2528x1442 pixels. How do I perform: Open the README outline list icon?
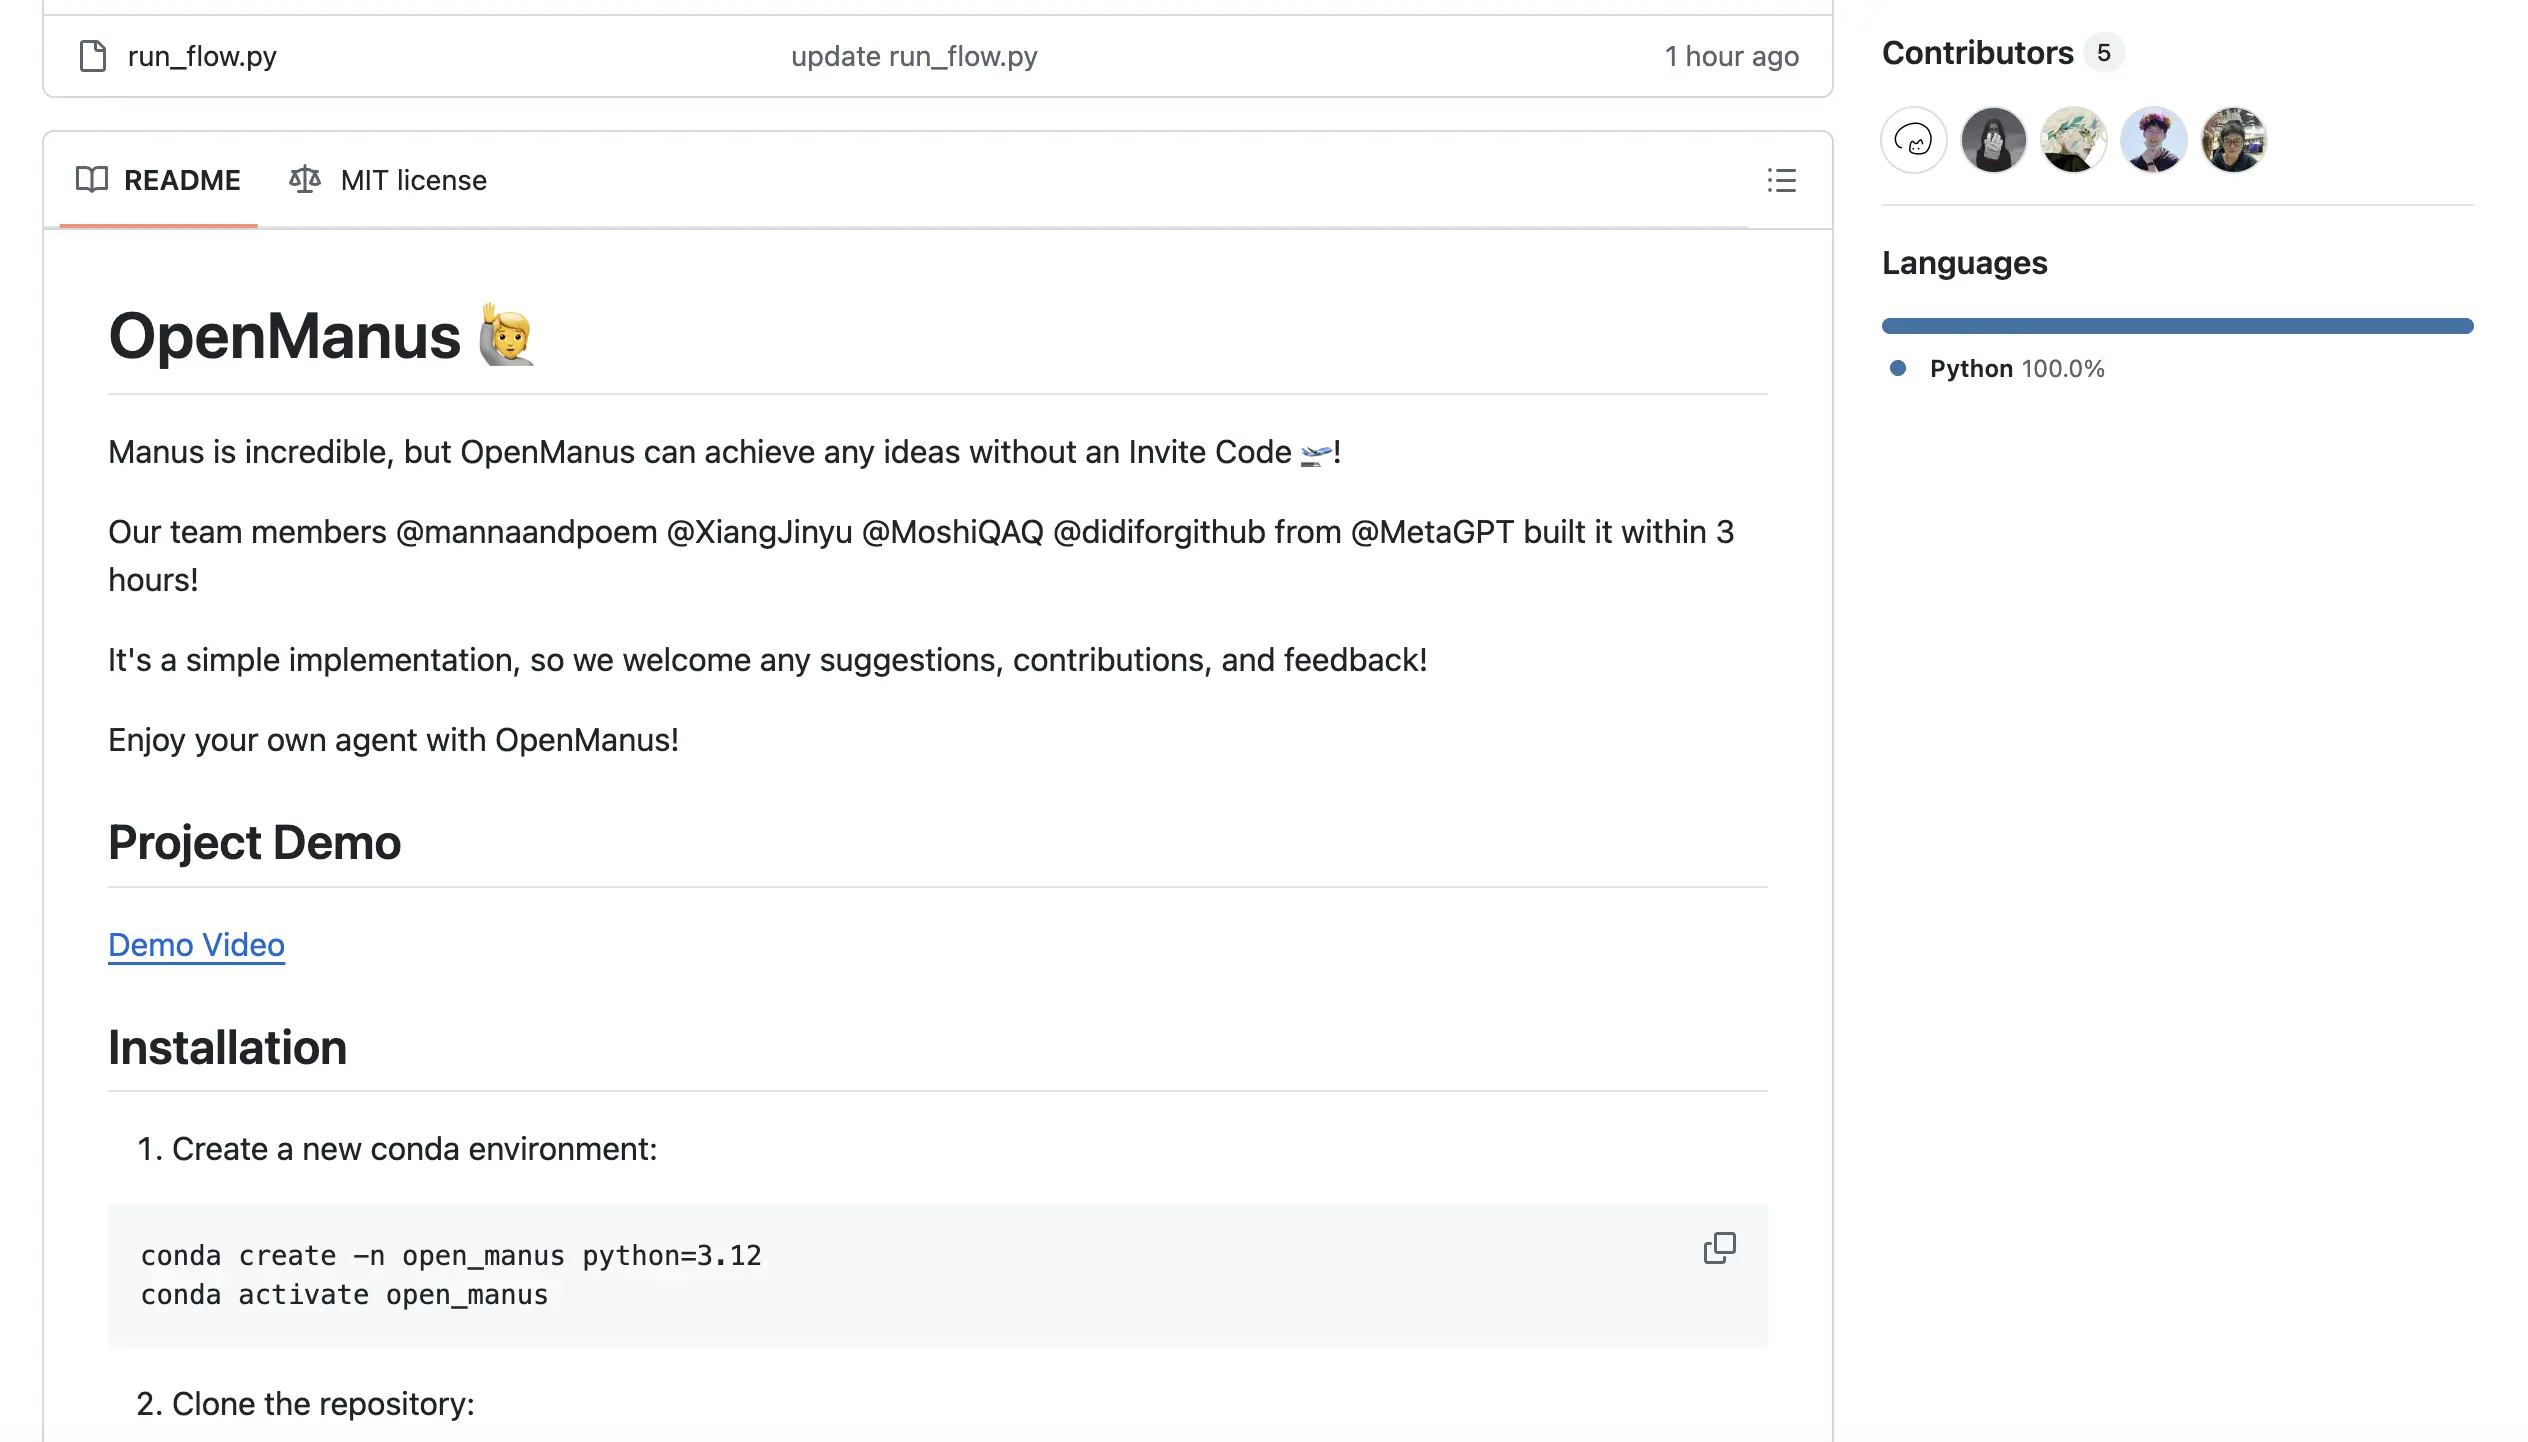[1781, 180]
